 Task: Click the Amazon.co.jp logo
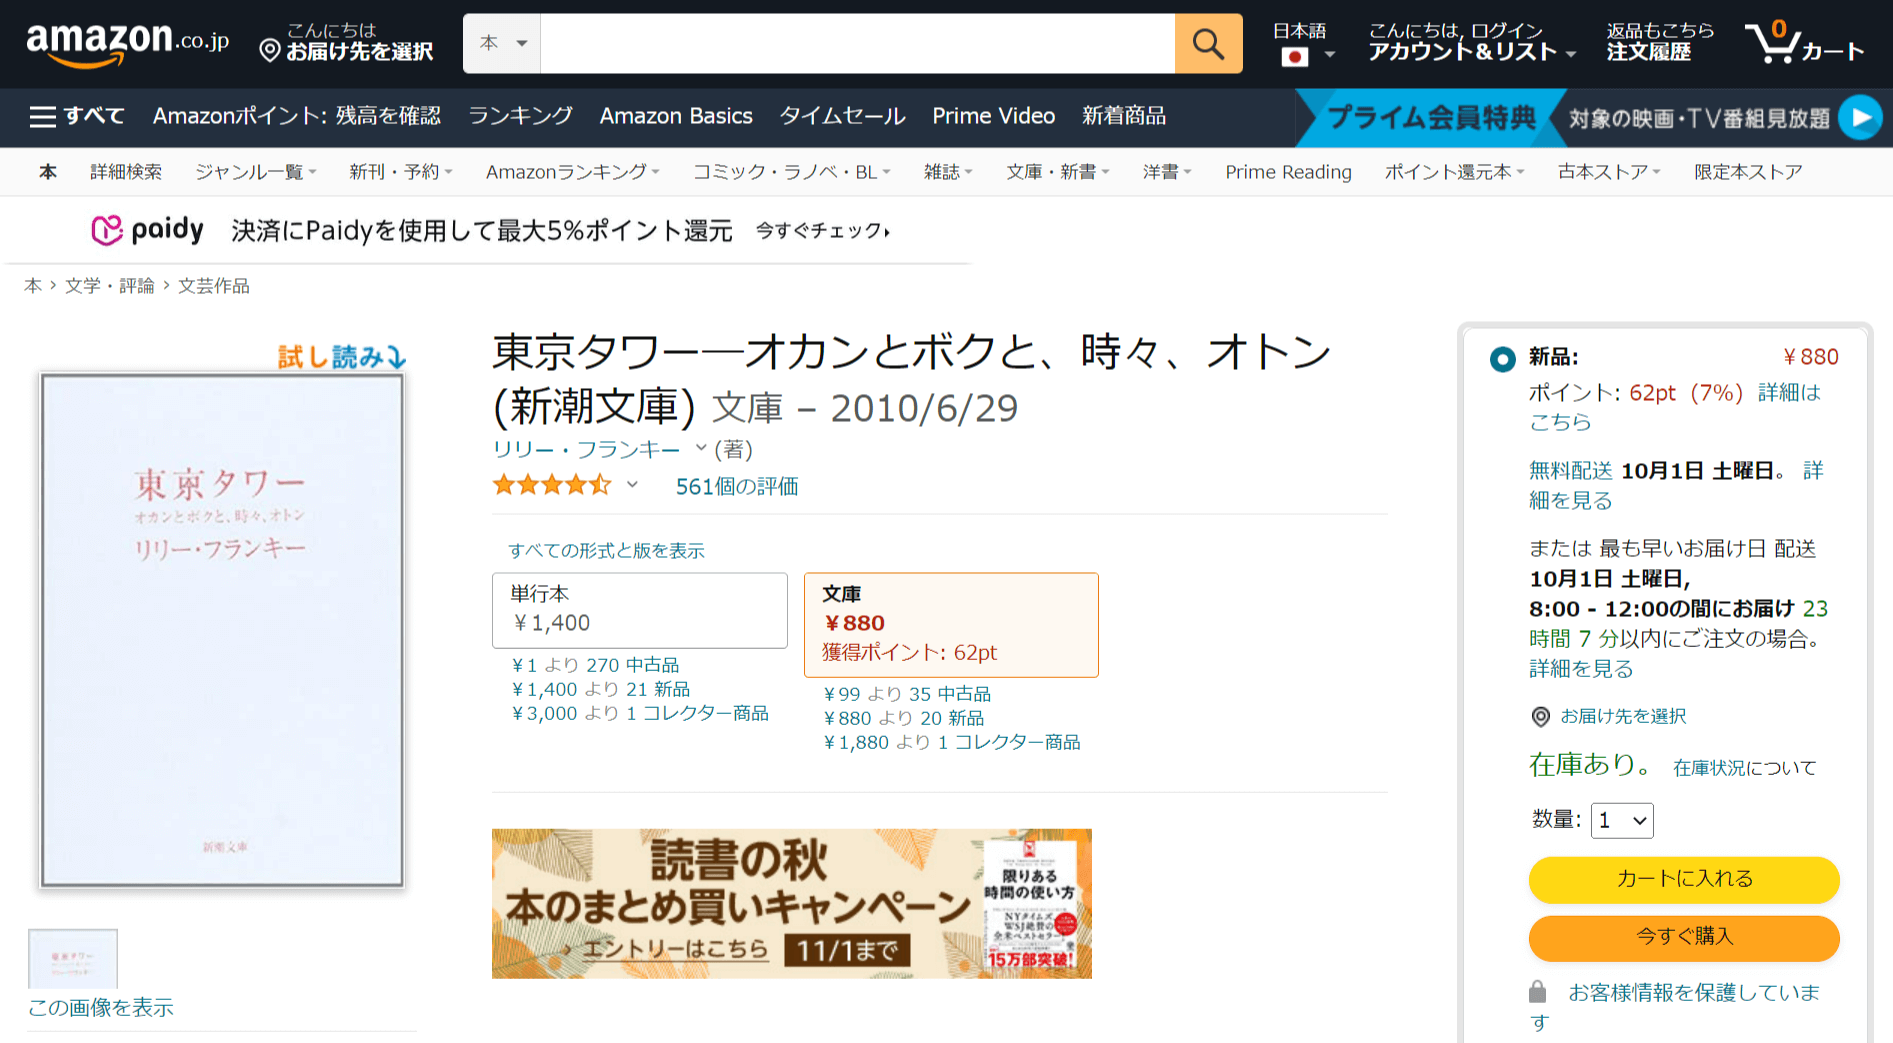pos(127,43)
